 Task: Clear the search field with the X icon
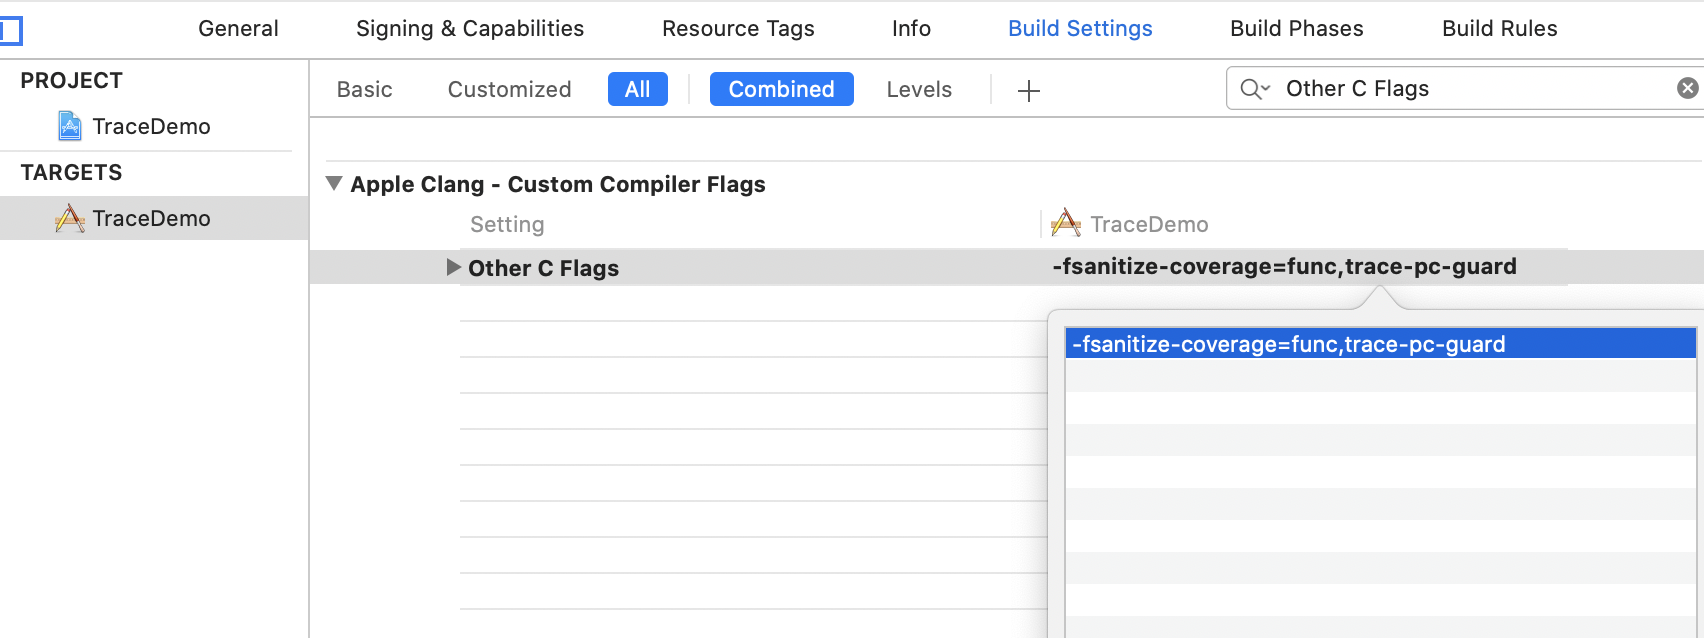[1687, 88]
